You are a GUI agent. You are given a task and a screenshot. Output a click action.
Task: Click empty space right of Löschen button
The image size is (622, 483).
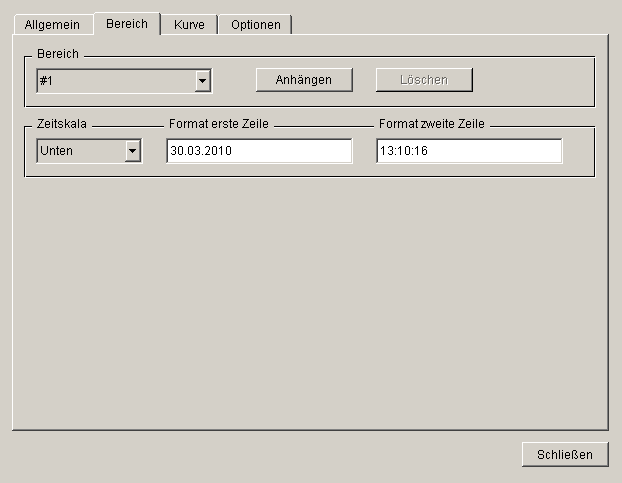[530, 80]
